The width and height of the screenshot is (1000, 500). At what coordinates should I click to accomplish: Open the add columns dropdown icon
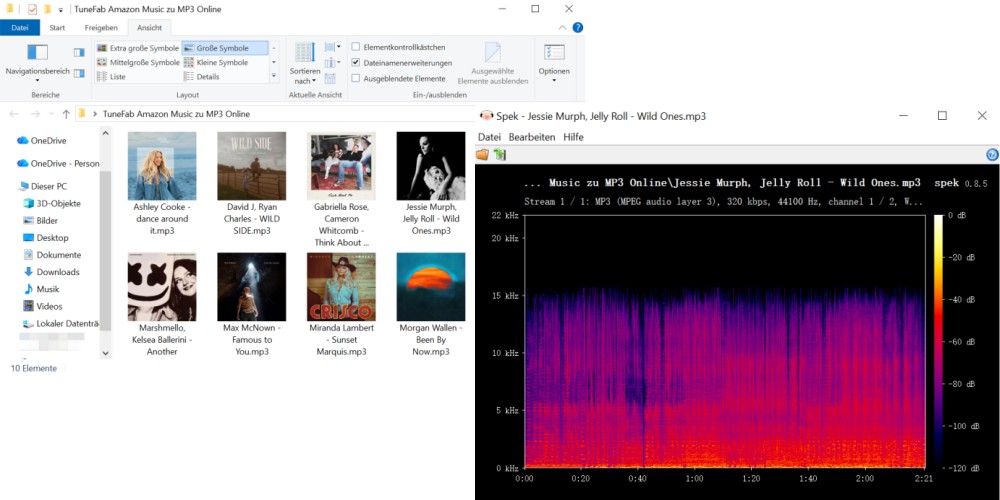(332, 62)
